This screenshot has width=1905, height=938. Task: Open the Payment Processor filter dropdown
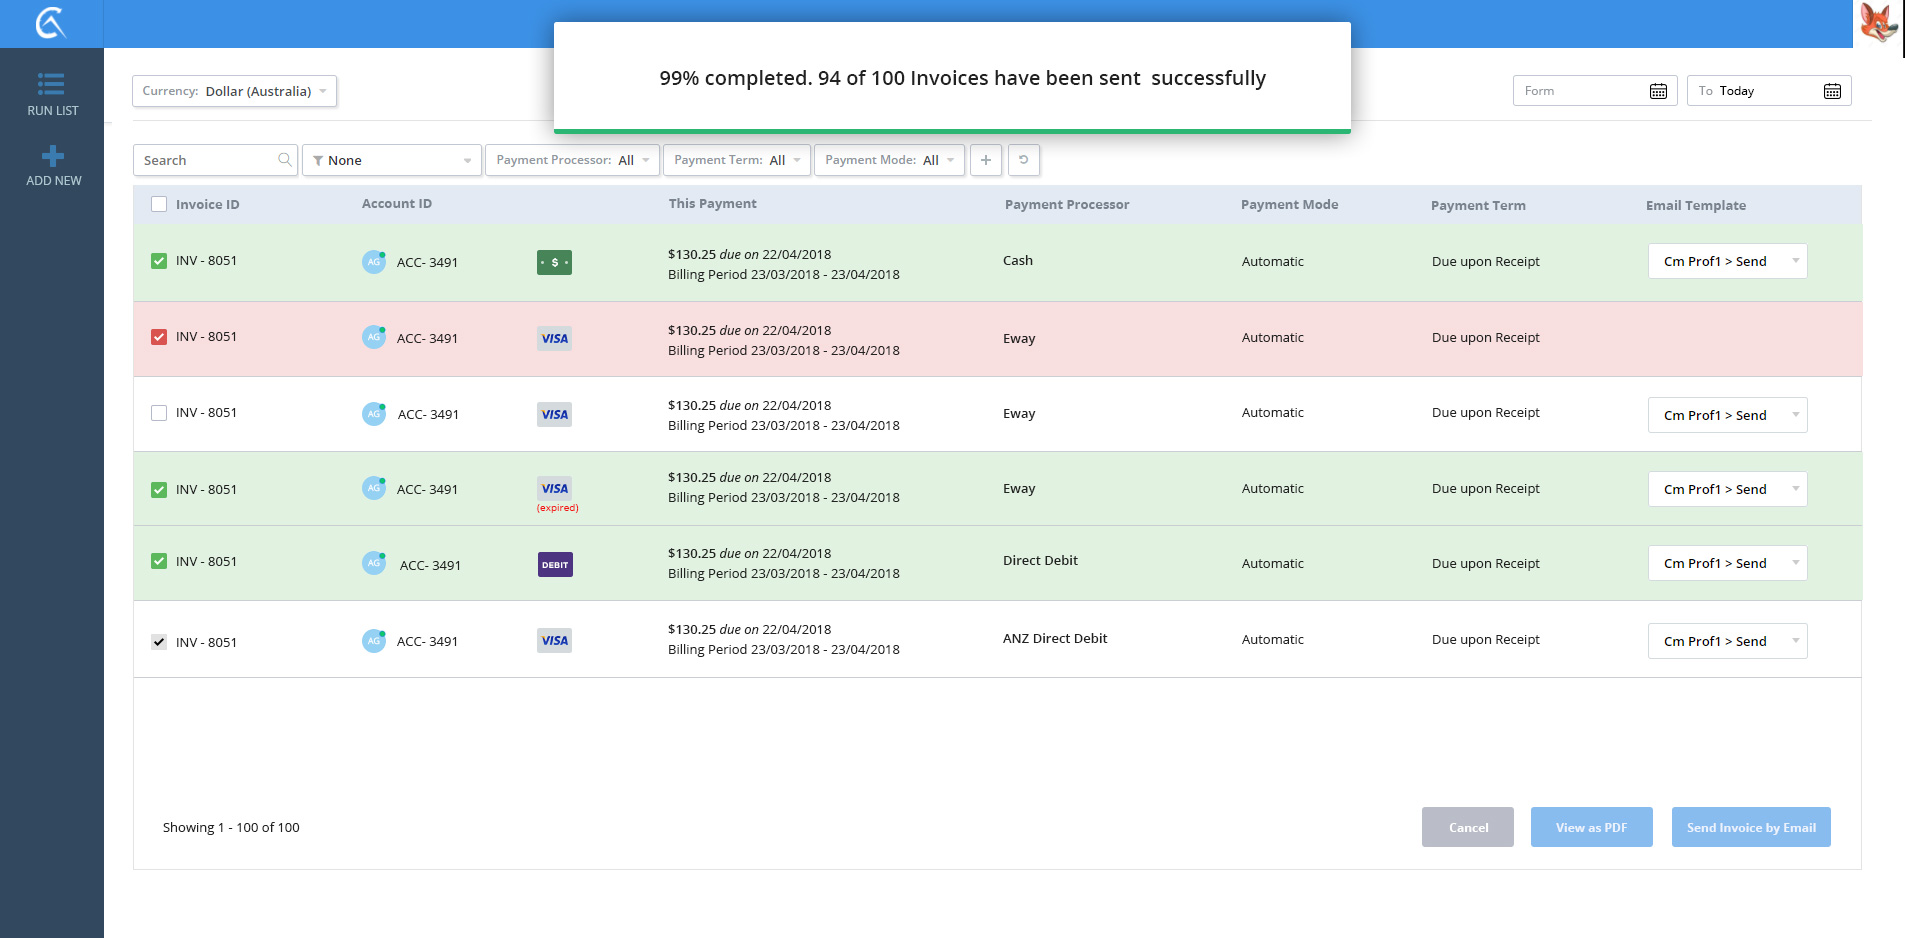pos(571,160)
